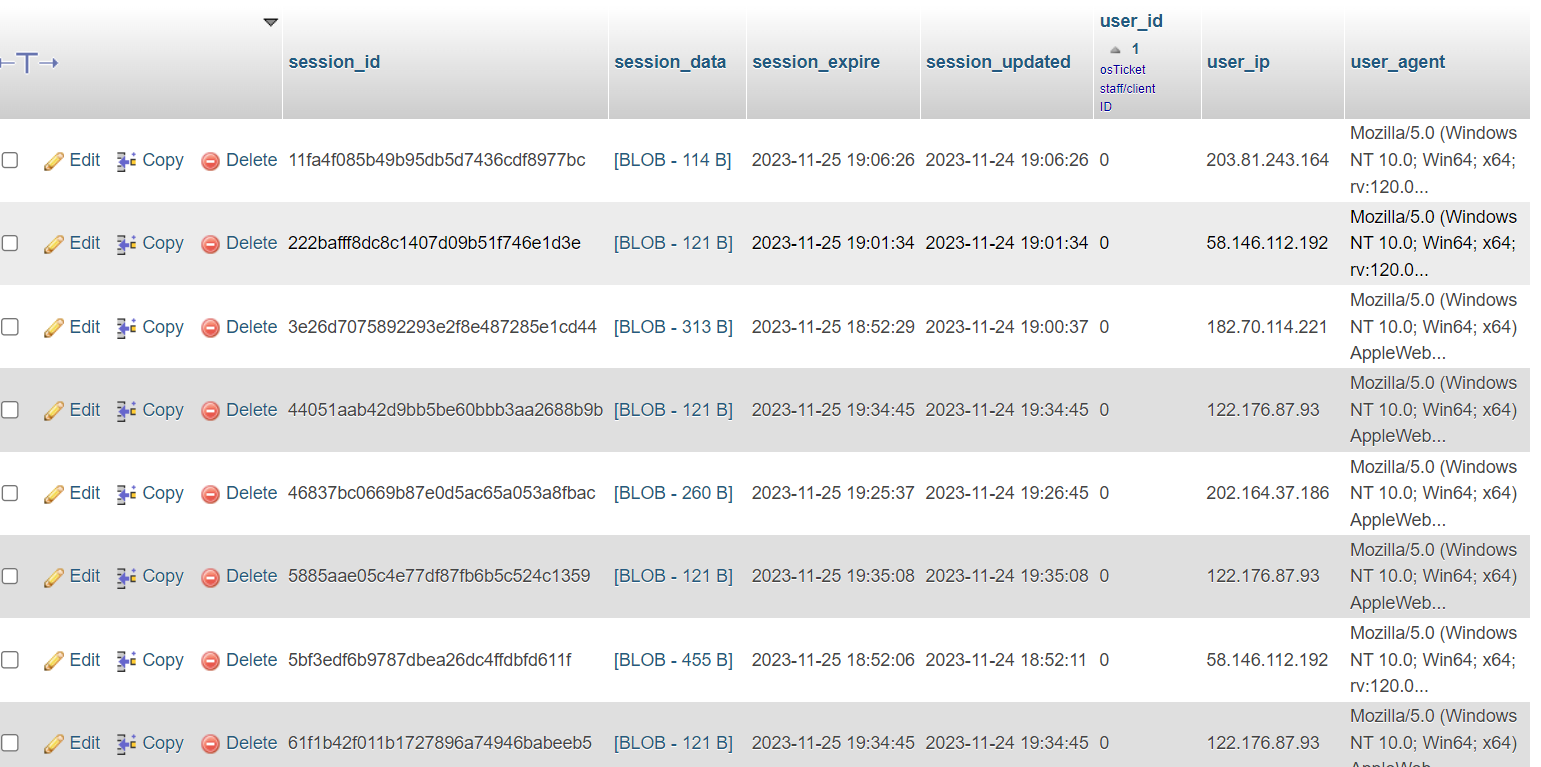Tick the checkbox for row with IP 182.70.114.221
The height and width of the screenshot is (767, 1541).
point(10,327)
